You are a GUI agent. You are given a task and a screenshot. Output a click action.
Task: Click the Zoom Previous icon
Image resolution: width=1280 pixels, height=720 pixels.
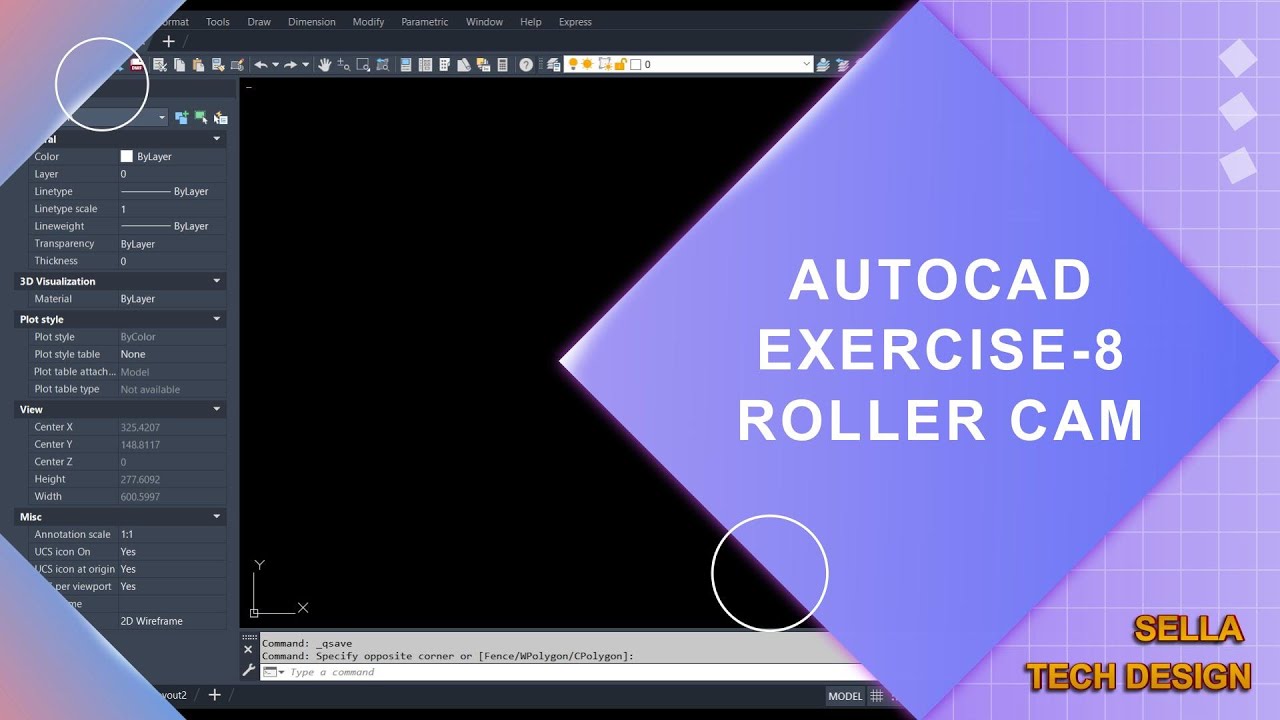382,65
